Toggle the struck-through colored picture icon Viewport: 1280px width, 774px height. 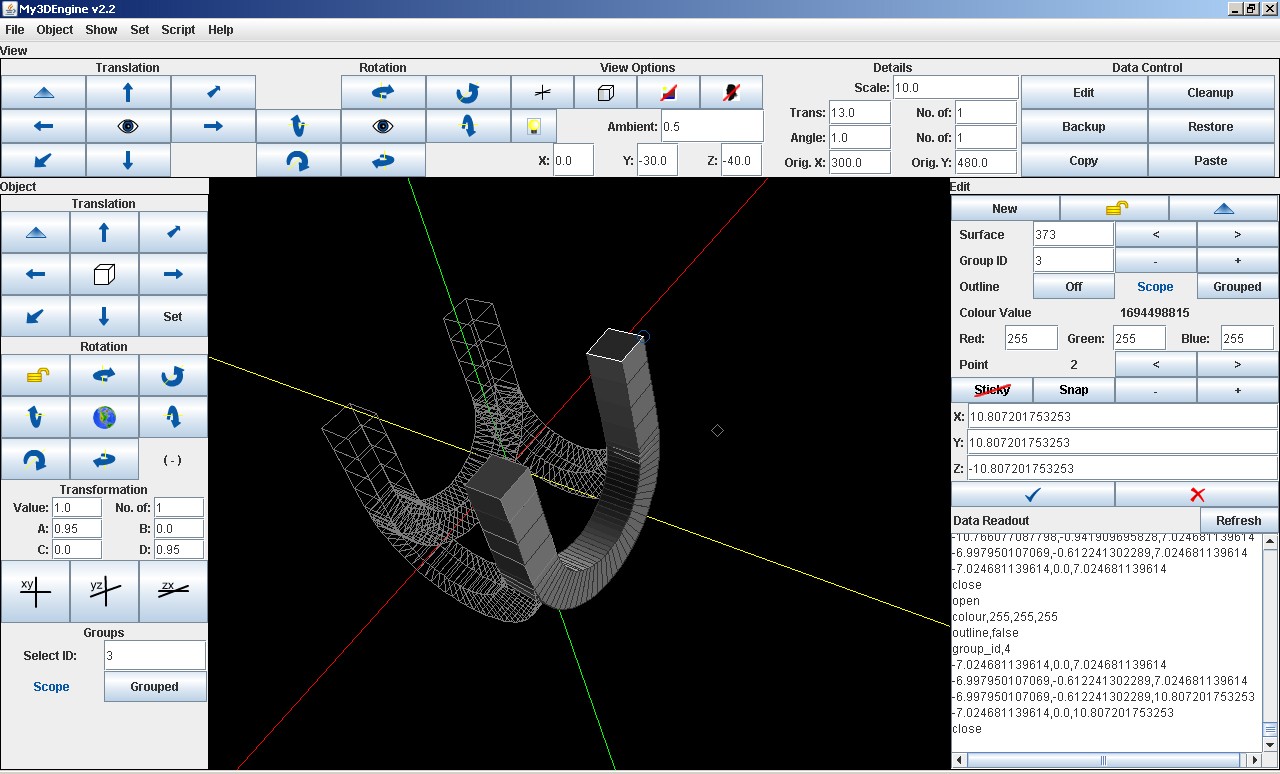click(x=668, y=92)
